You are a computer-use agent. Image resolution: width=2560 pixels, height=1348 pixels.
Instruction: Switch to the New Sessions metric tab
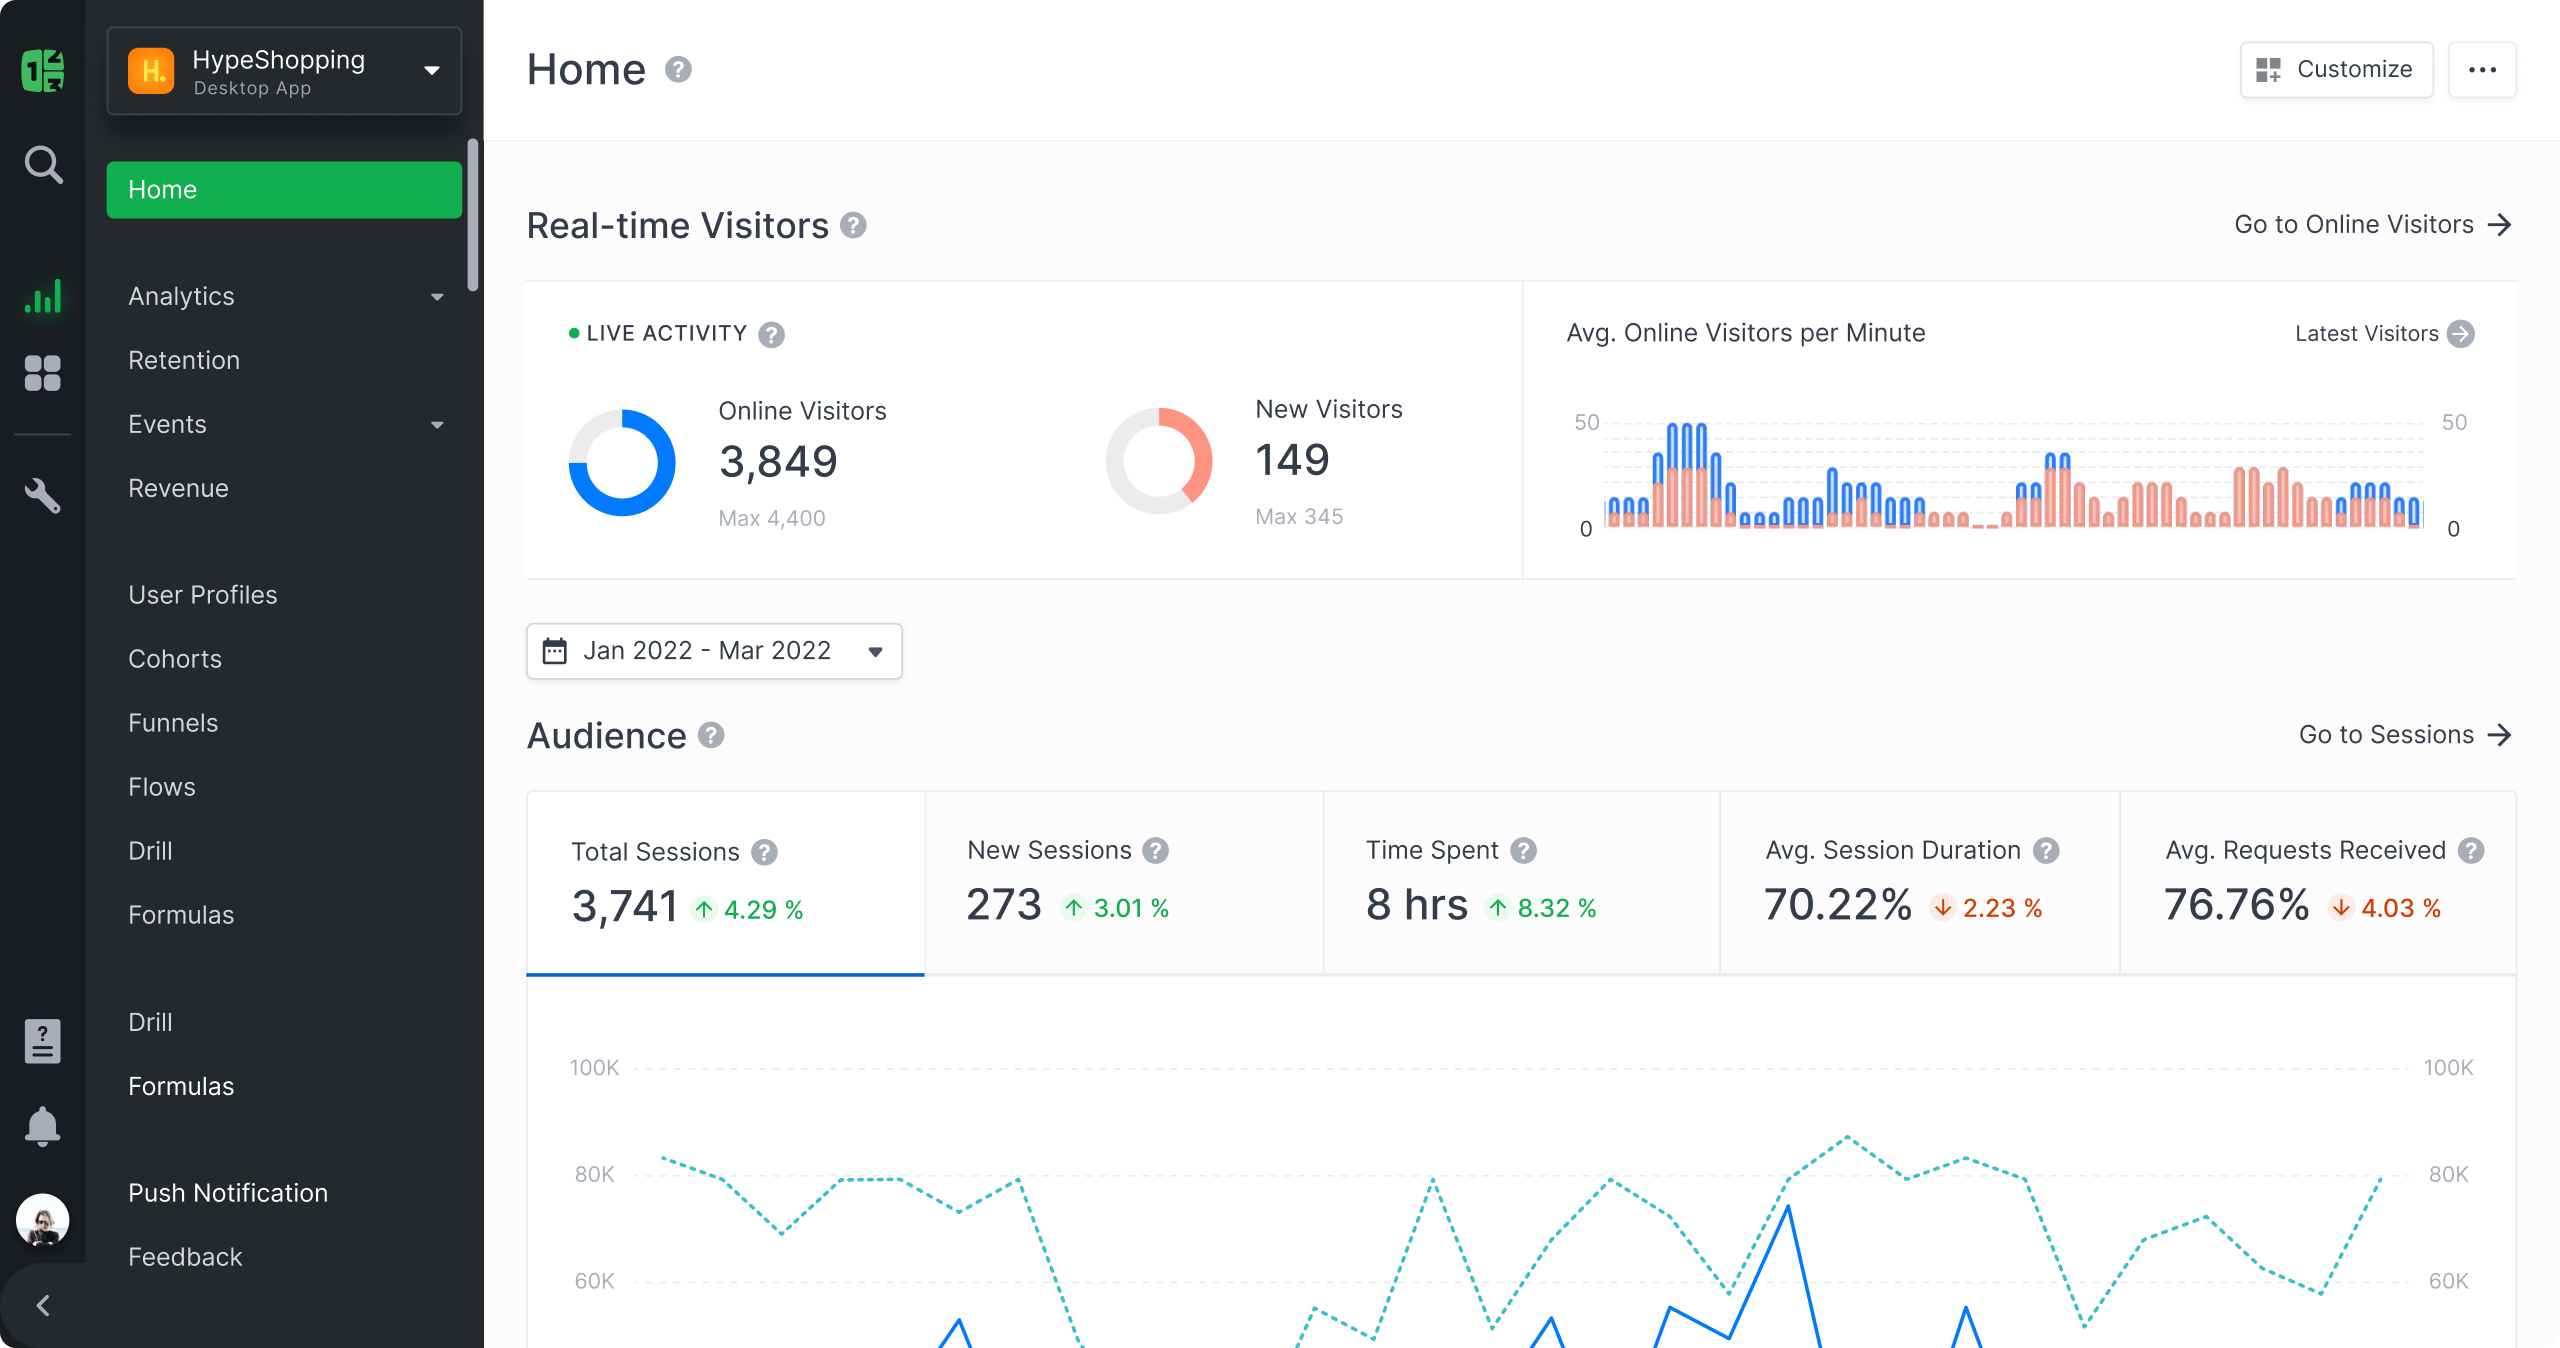[1124, 880]
